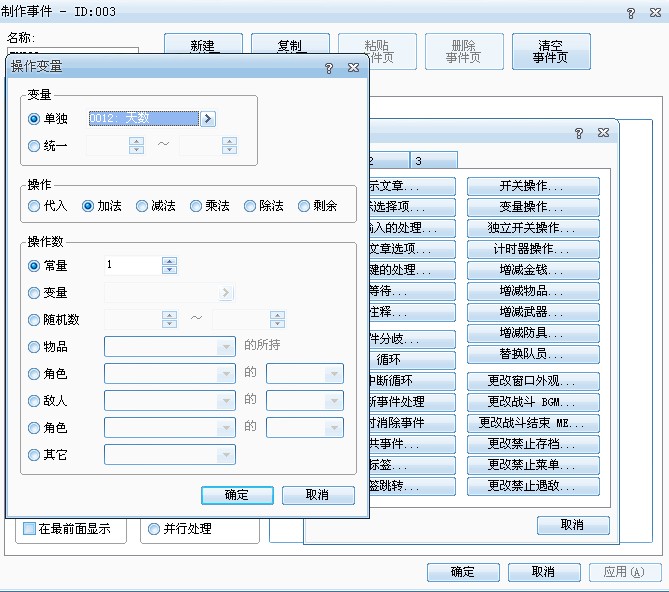Insert the 中断循环 command
The width and height of the screenshot is (669, 592).
pos(412,381)
